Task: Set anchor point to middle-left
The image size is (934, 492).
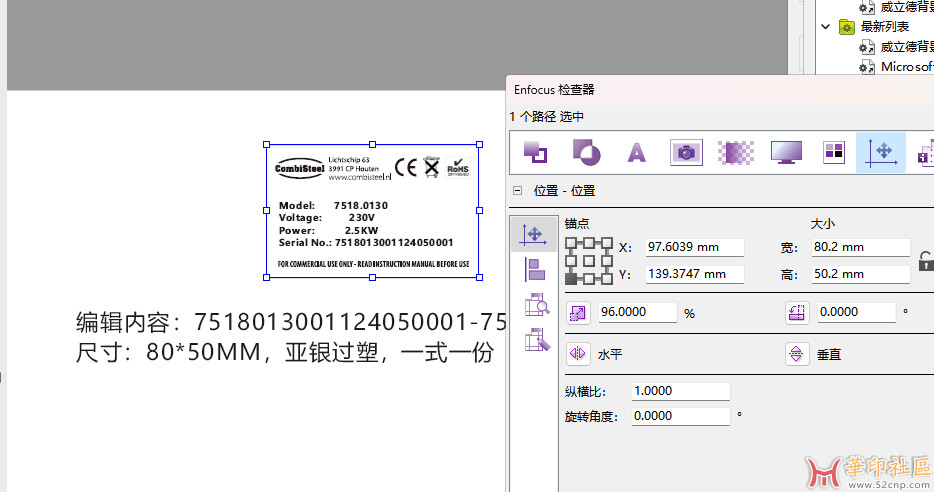Action: pos(571,260)
